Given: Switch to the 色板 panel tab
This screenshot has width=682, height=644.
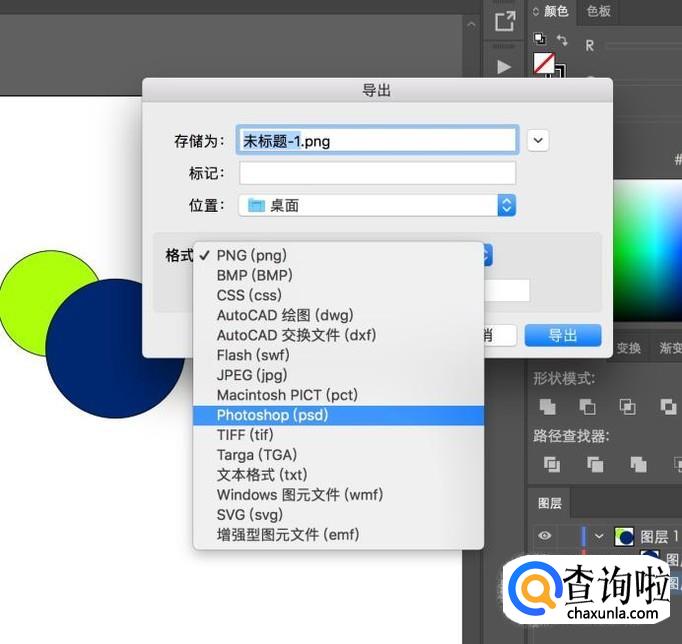Looking at the screenshot, I should [598, 11].
